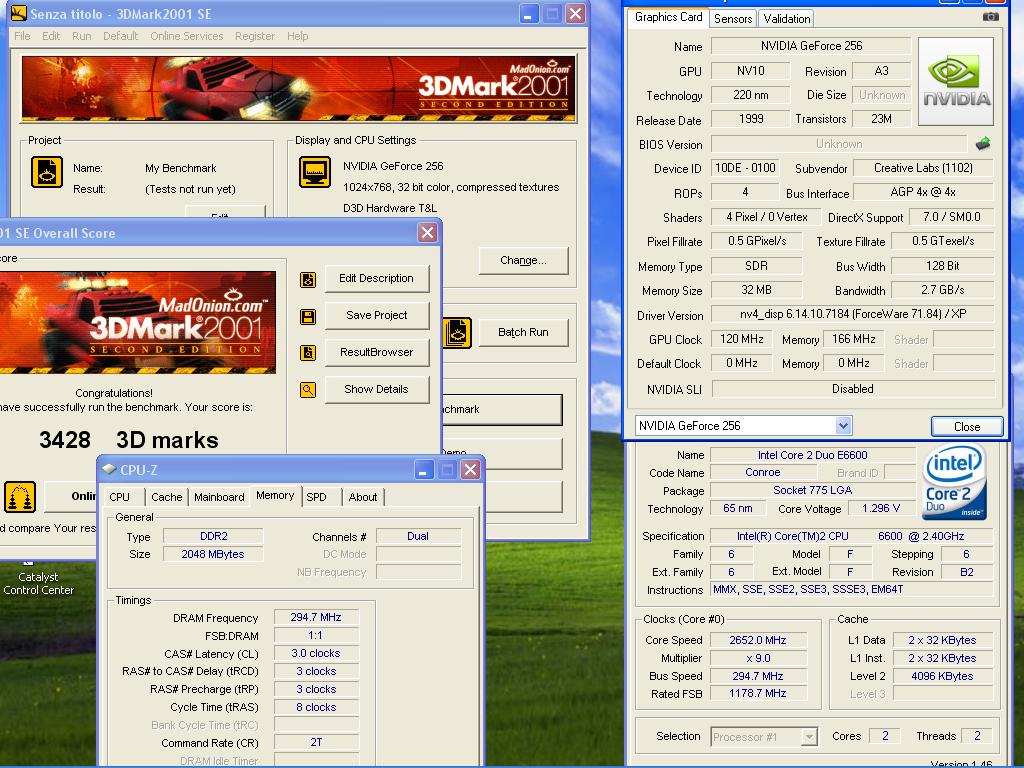This screenshot has width=1024, height=768.
Task: Click the memory Size 2048 MBytes field
Action: [x=213, y=554]
